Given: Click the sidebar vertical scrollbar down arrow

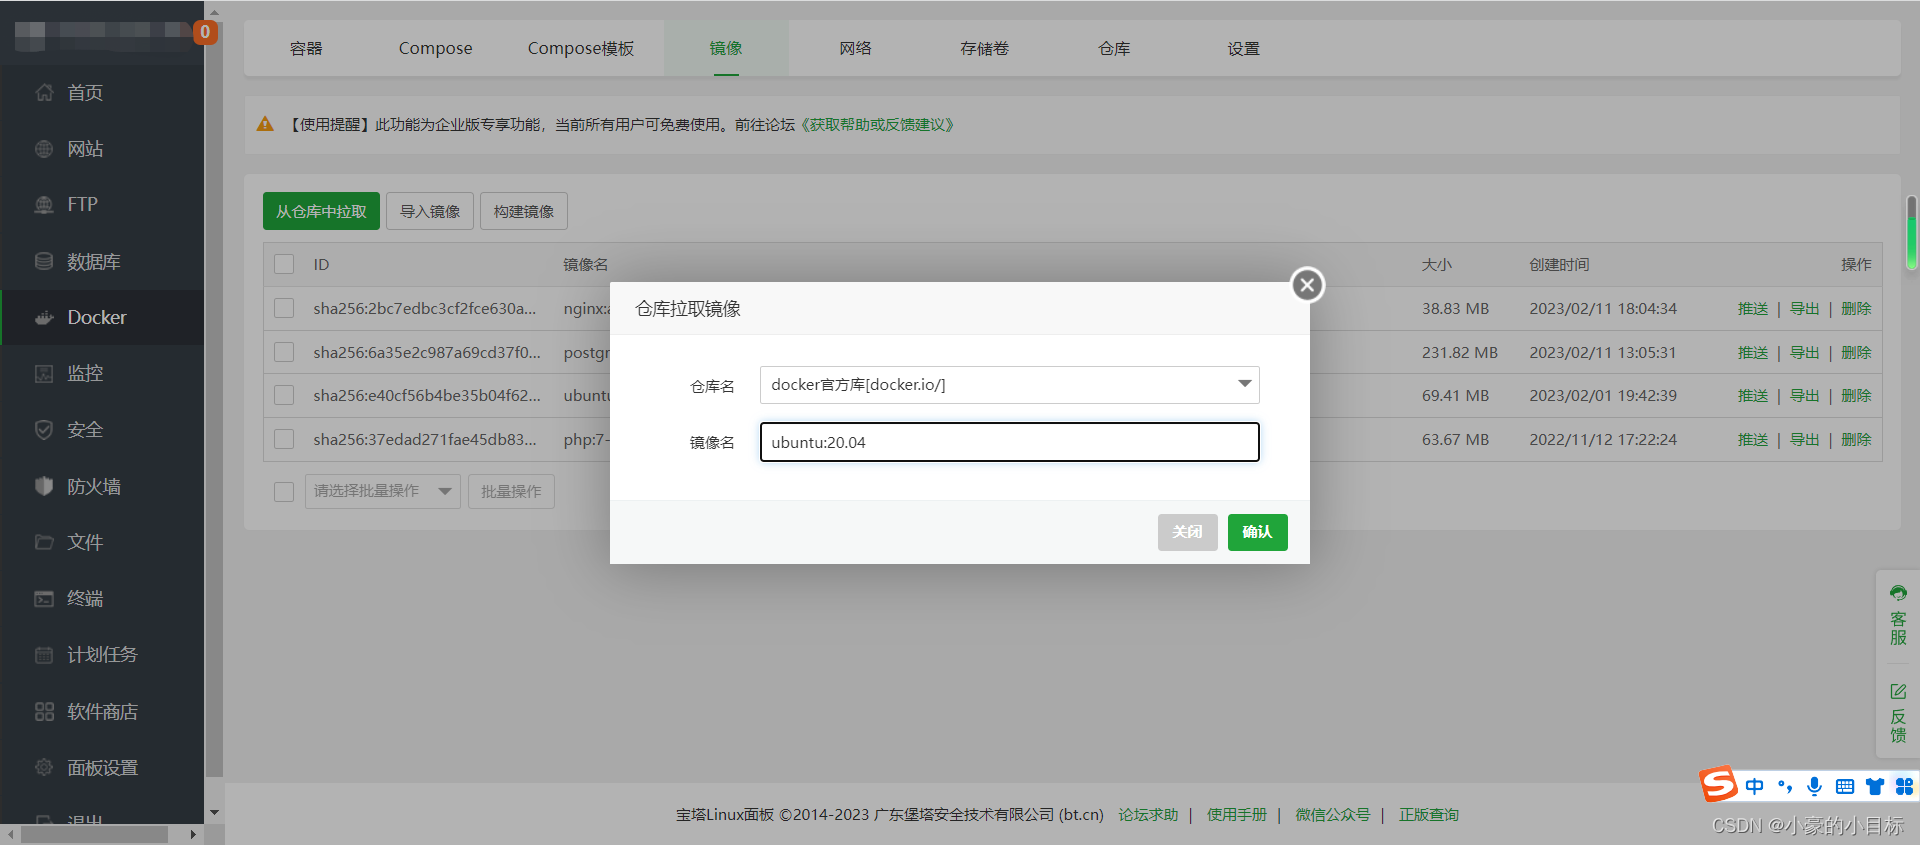Looking at the screenshot, I should tap(214, 813).
